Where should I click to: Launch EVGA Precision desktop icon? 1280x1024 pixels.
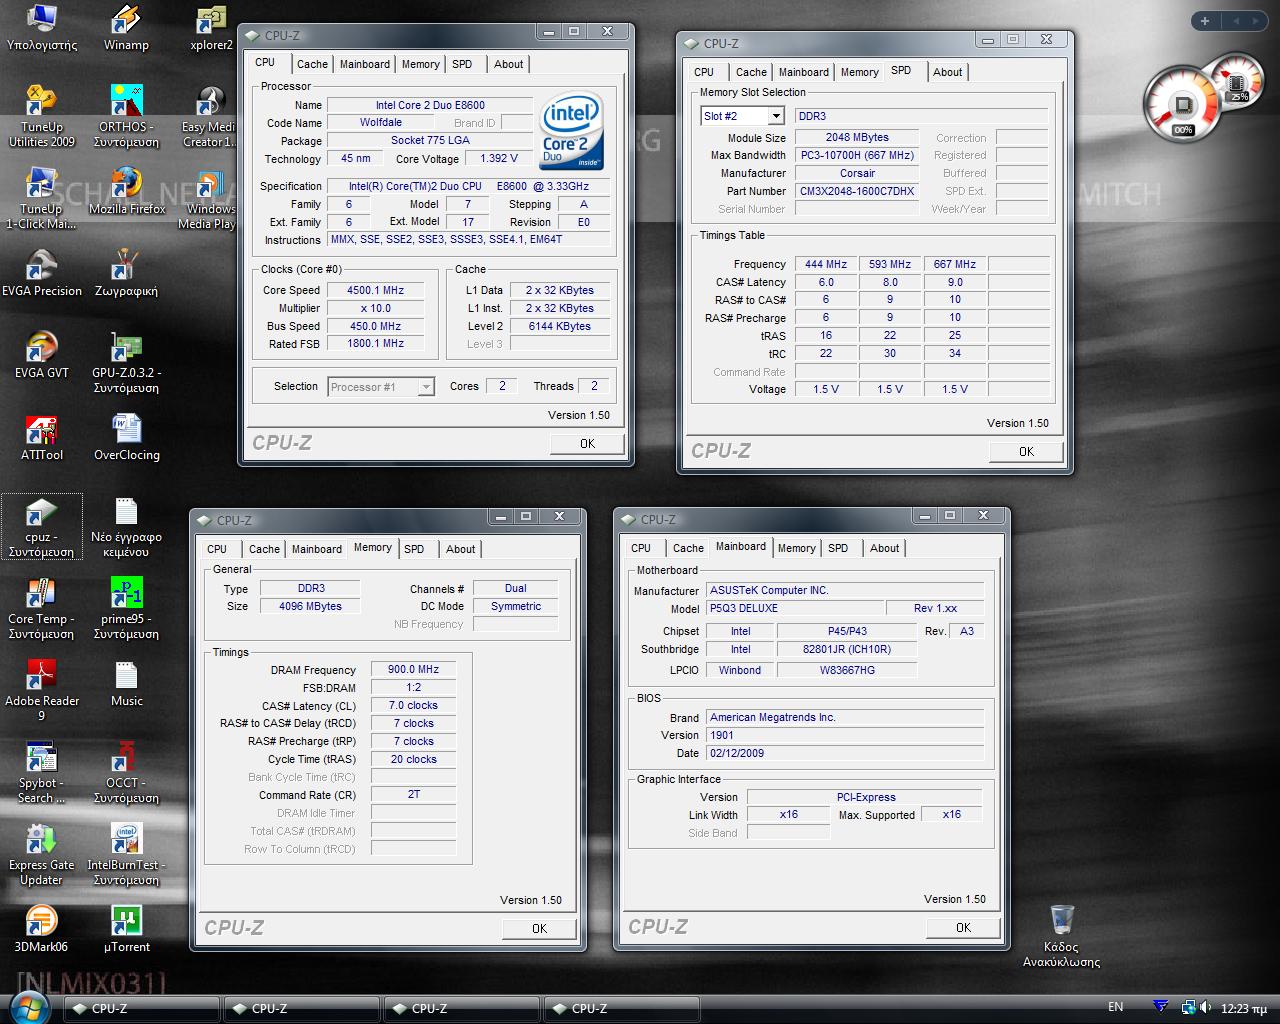(x=42, y=273)
